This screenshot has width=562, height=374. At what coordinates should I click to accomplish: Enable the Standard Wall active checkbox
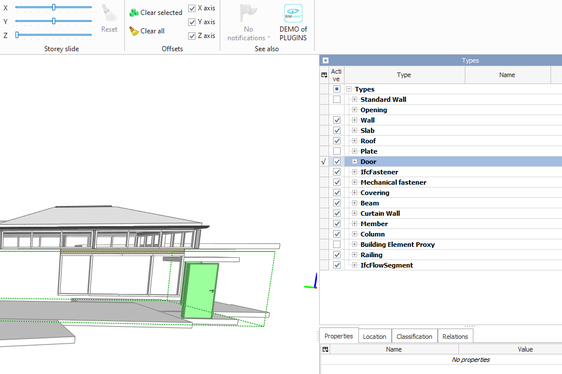(337, 99)
